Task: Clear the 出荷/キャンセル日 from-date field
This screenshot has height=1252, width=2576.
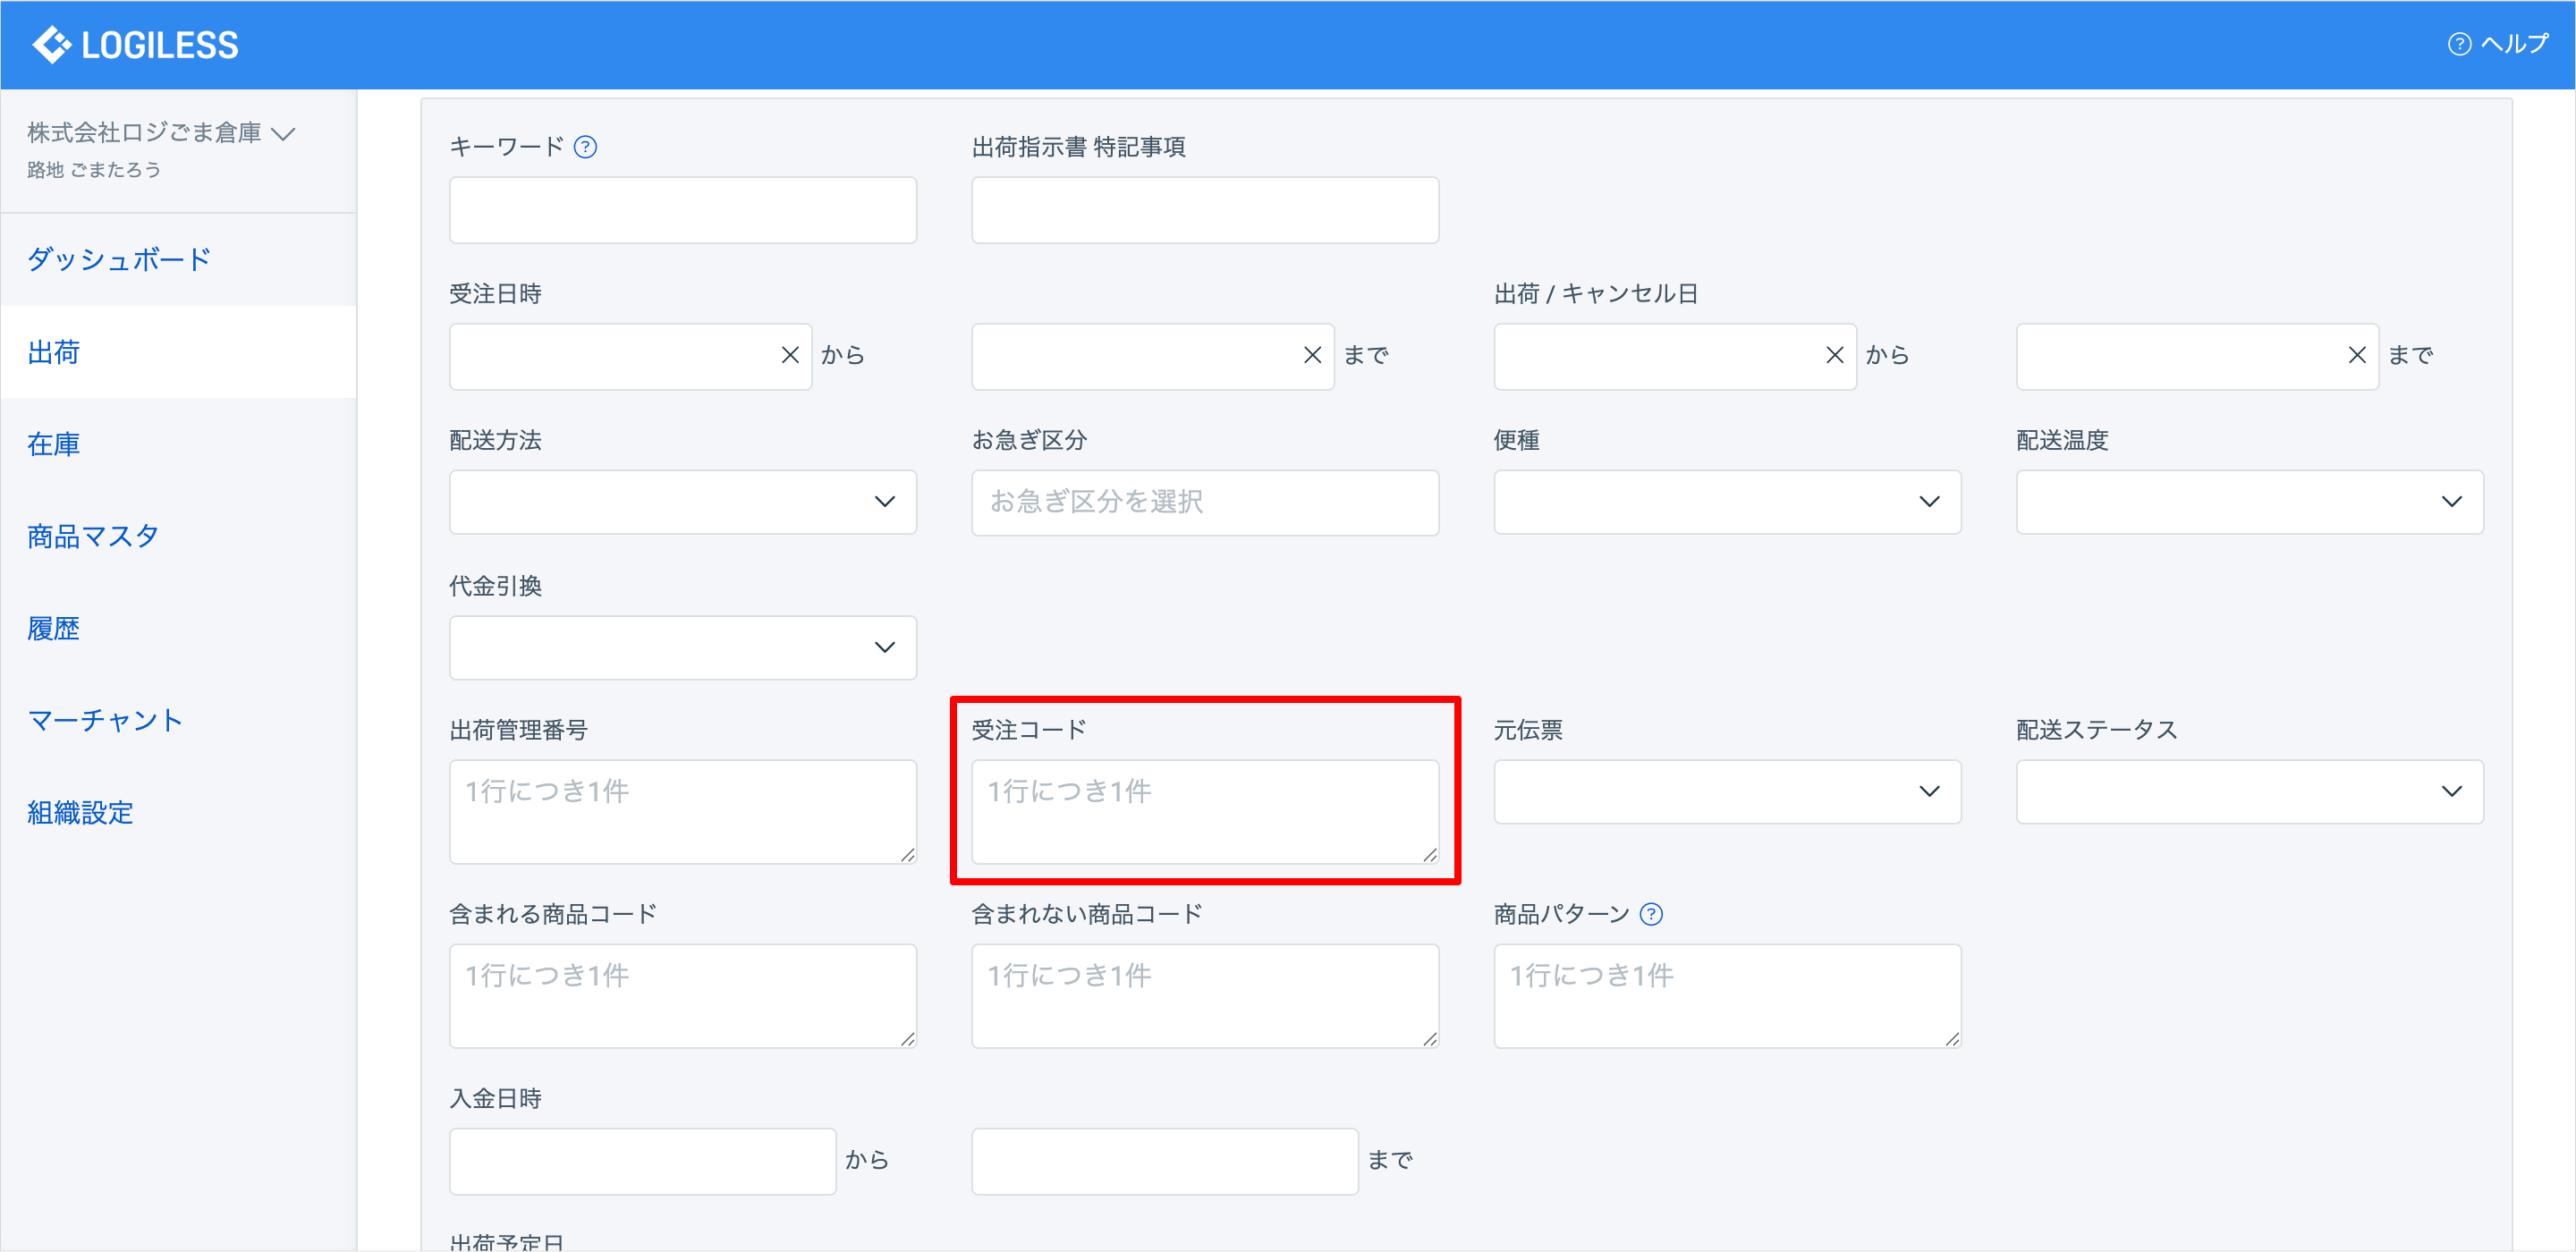Action: point(1834,355)
